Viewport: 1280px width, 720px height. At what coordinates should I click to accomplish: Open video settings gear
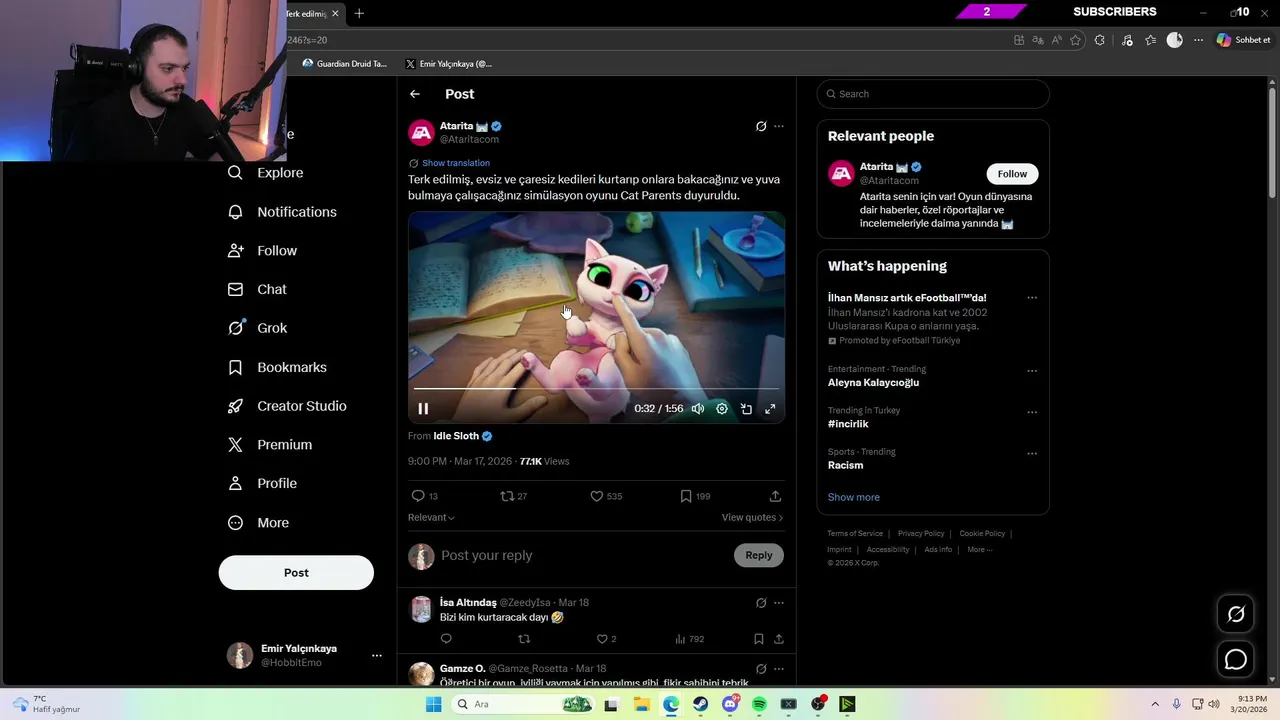(x=722, y=409)
